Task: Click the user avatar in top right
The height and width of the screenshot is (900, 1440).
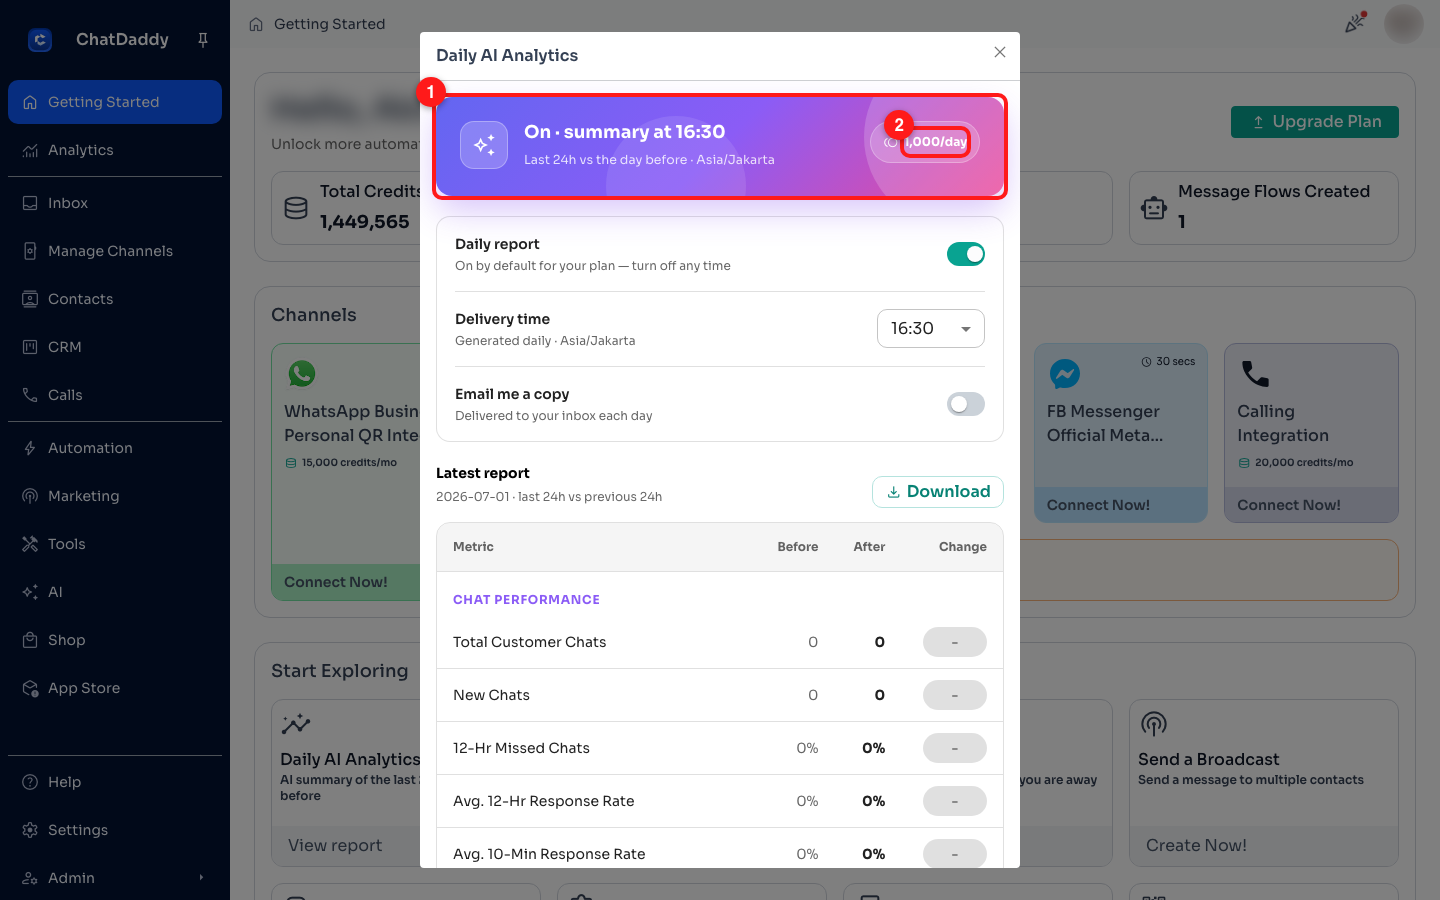Action: pos(1404,24)
